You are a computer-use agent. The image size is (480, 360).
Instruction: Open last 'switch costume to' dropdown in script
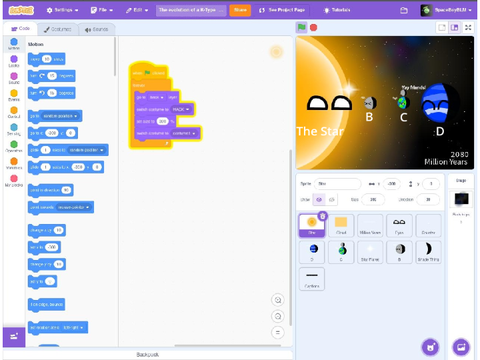point(184,133)
